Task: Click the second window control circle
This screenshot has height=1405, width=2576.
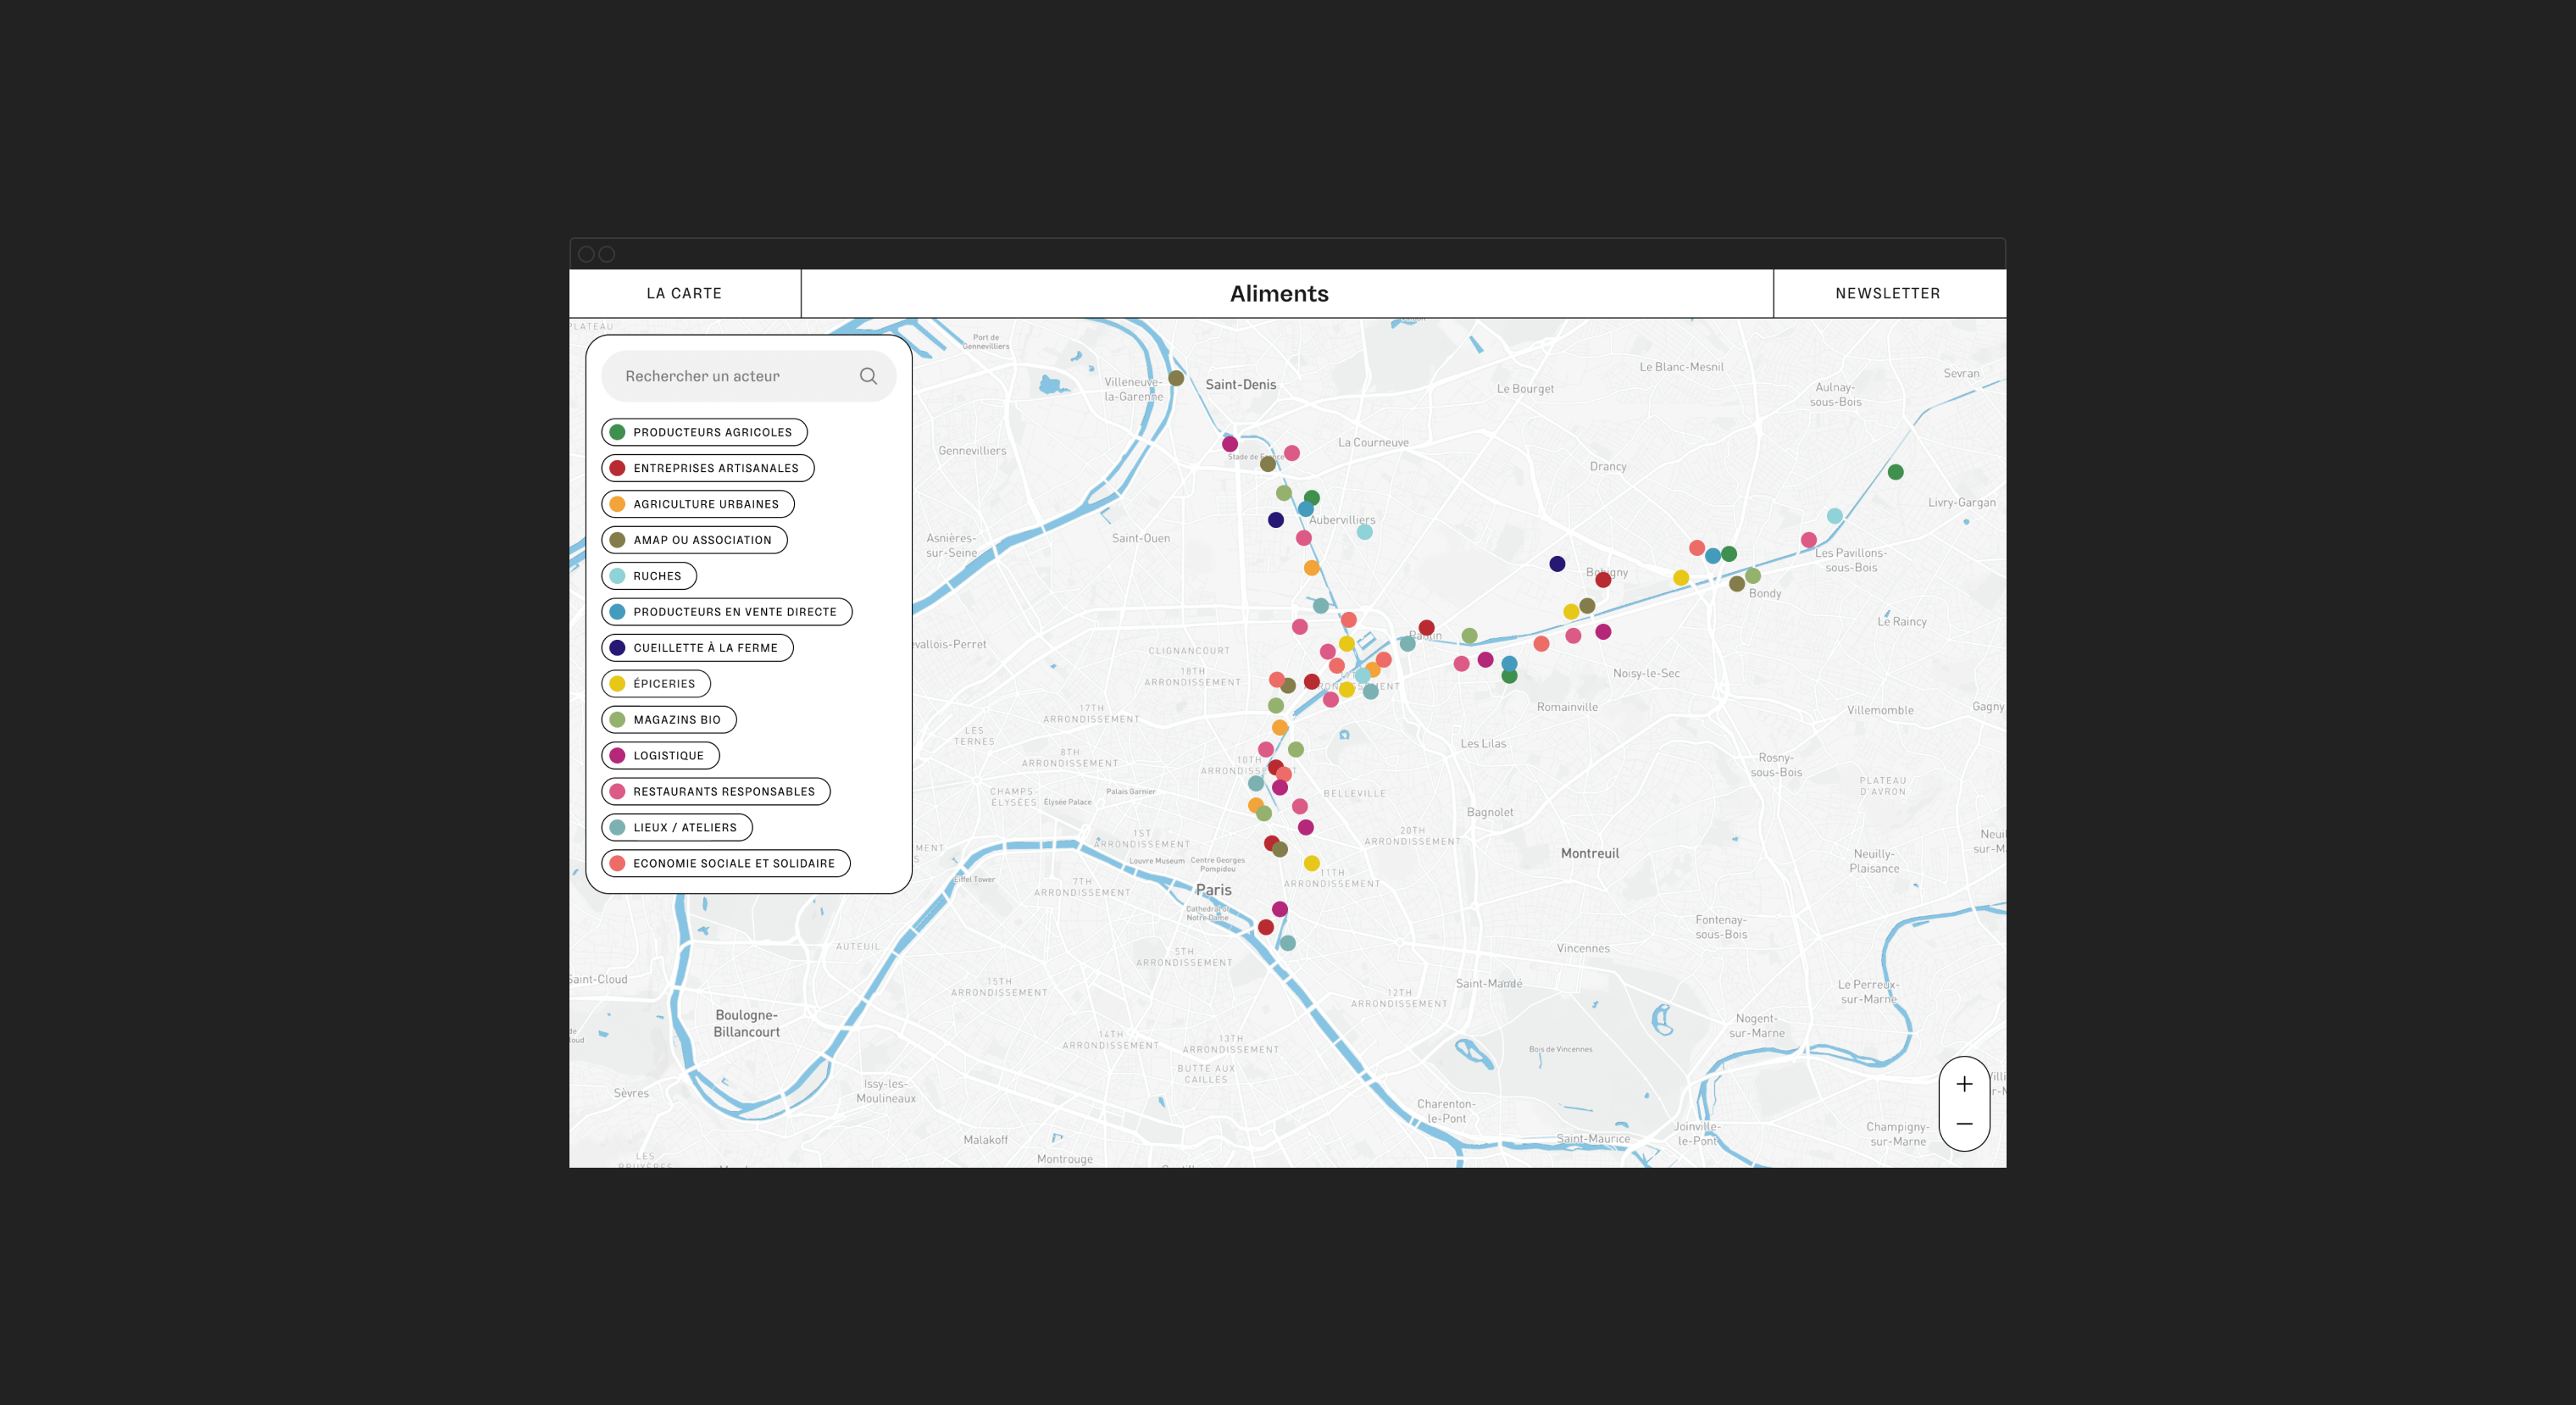Action: [607, 254]
